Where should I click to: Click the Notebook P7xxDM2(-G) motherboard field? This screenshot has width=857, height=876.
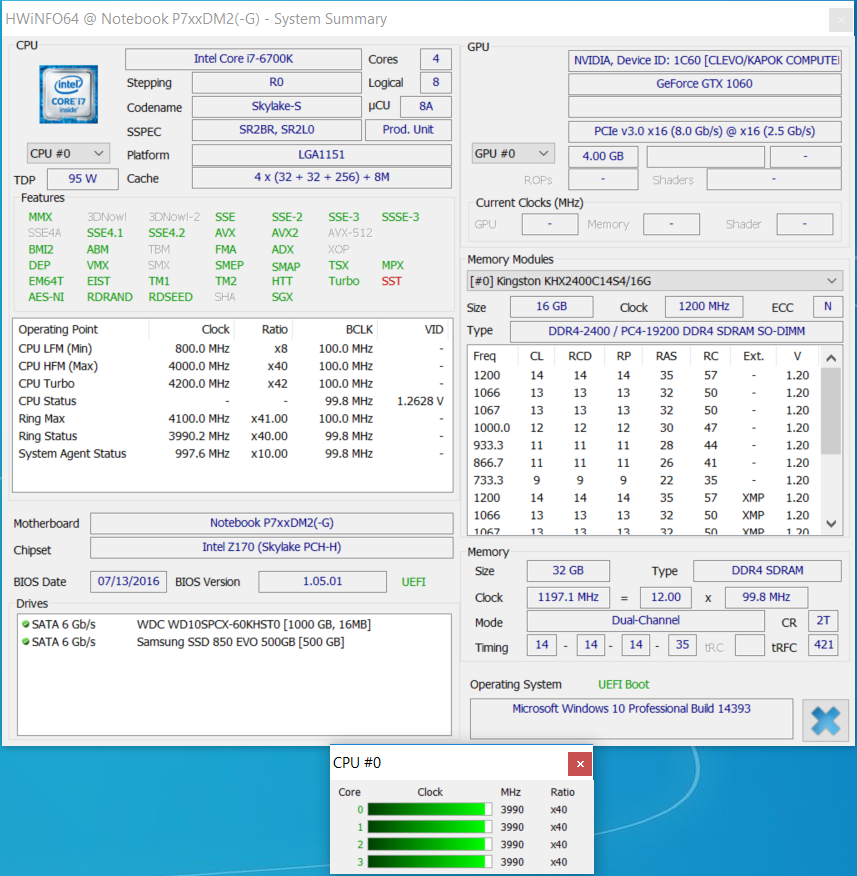pos(272,523)
